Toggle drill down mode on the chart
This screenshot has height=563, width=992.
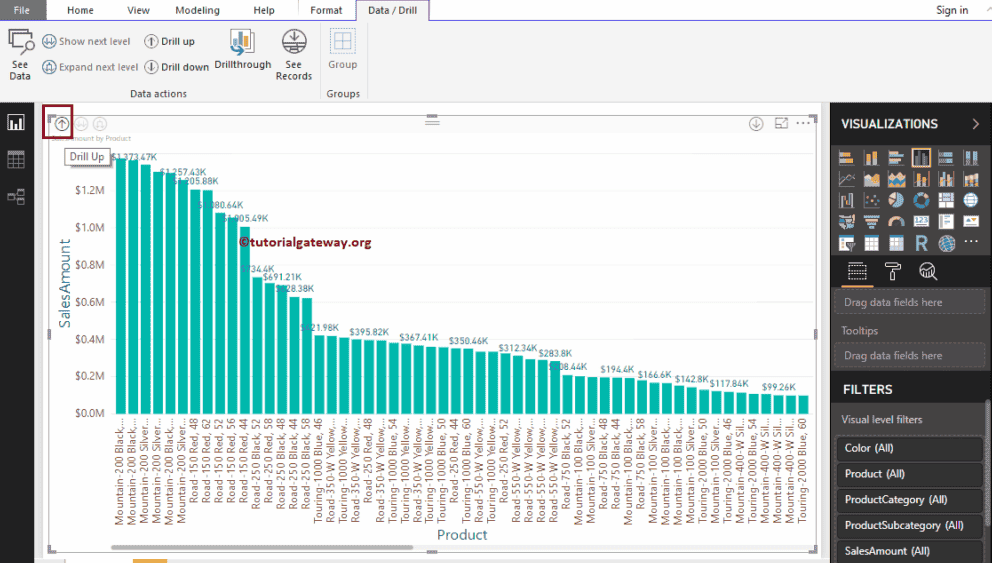point(756,124)
